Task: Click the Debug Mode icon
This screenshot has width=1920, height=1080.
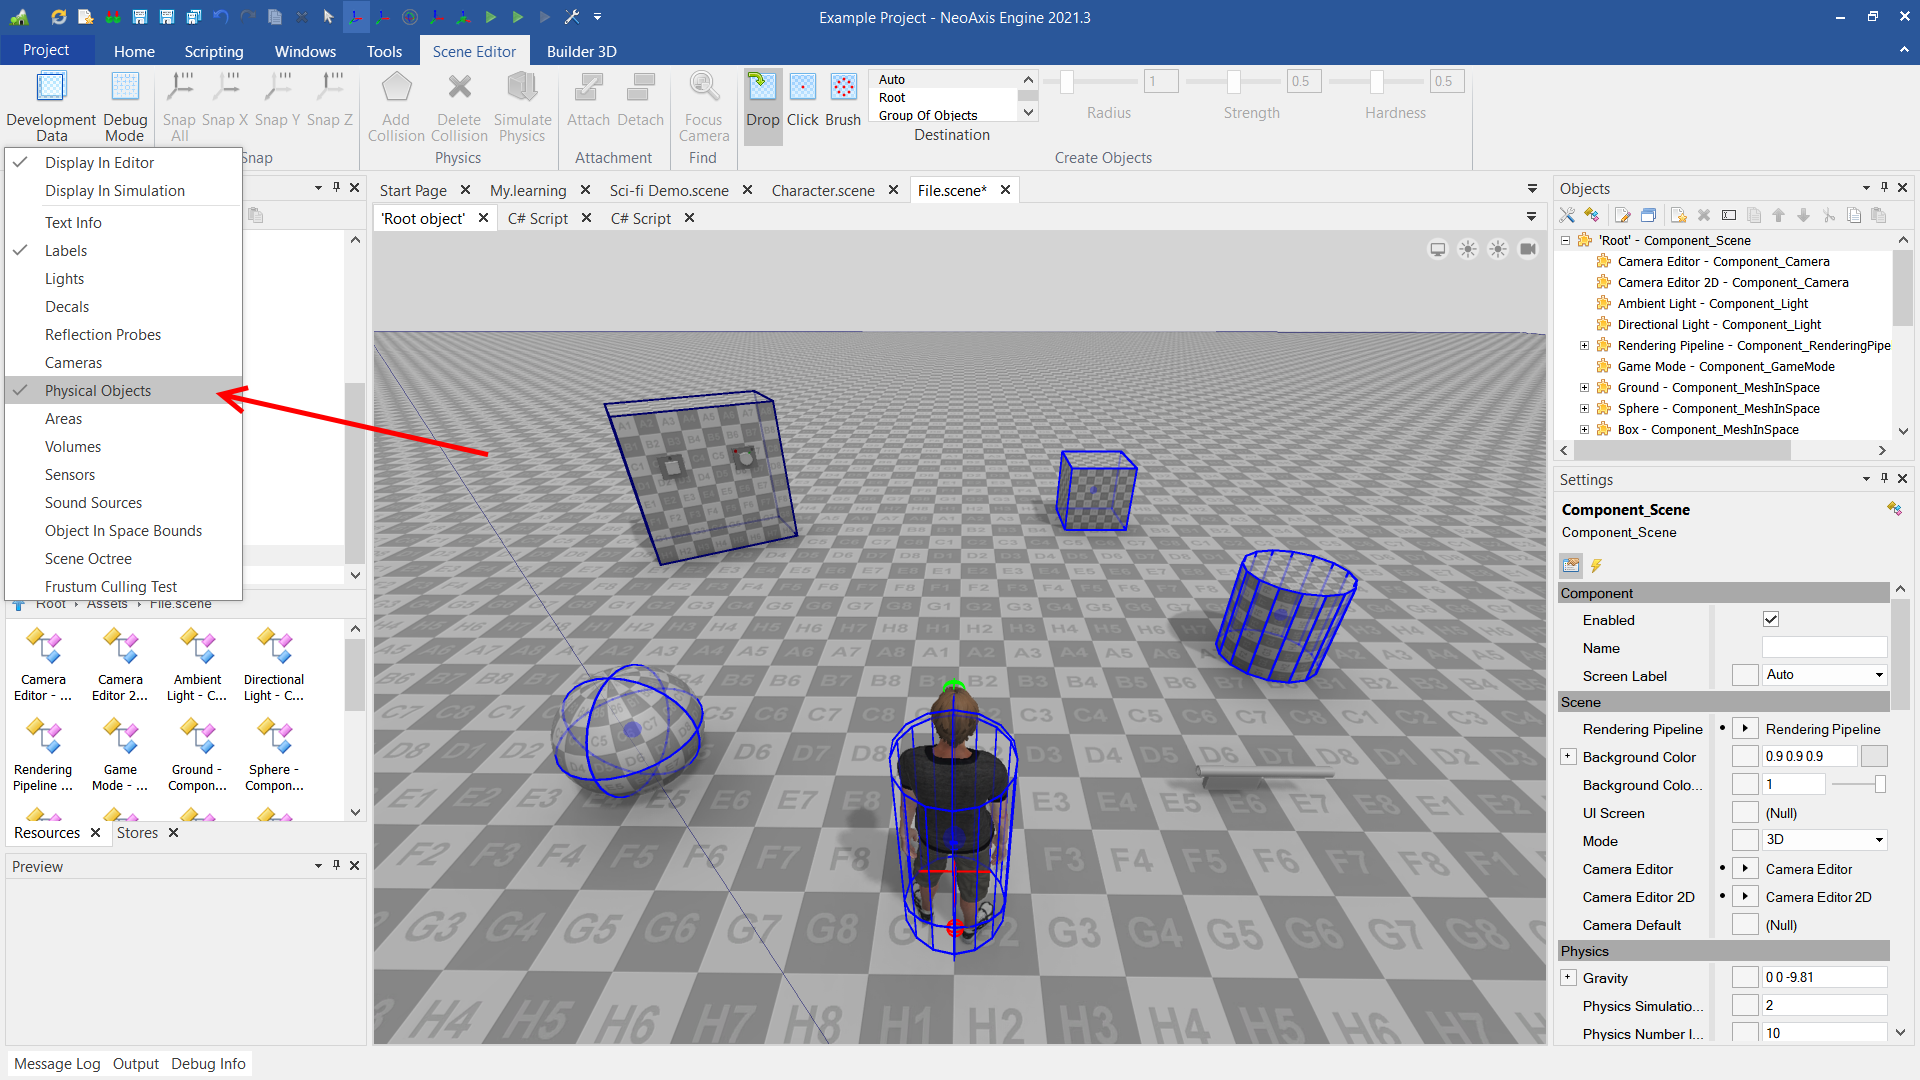Action: (125, 88)
